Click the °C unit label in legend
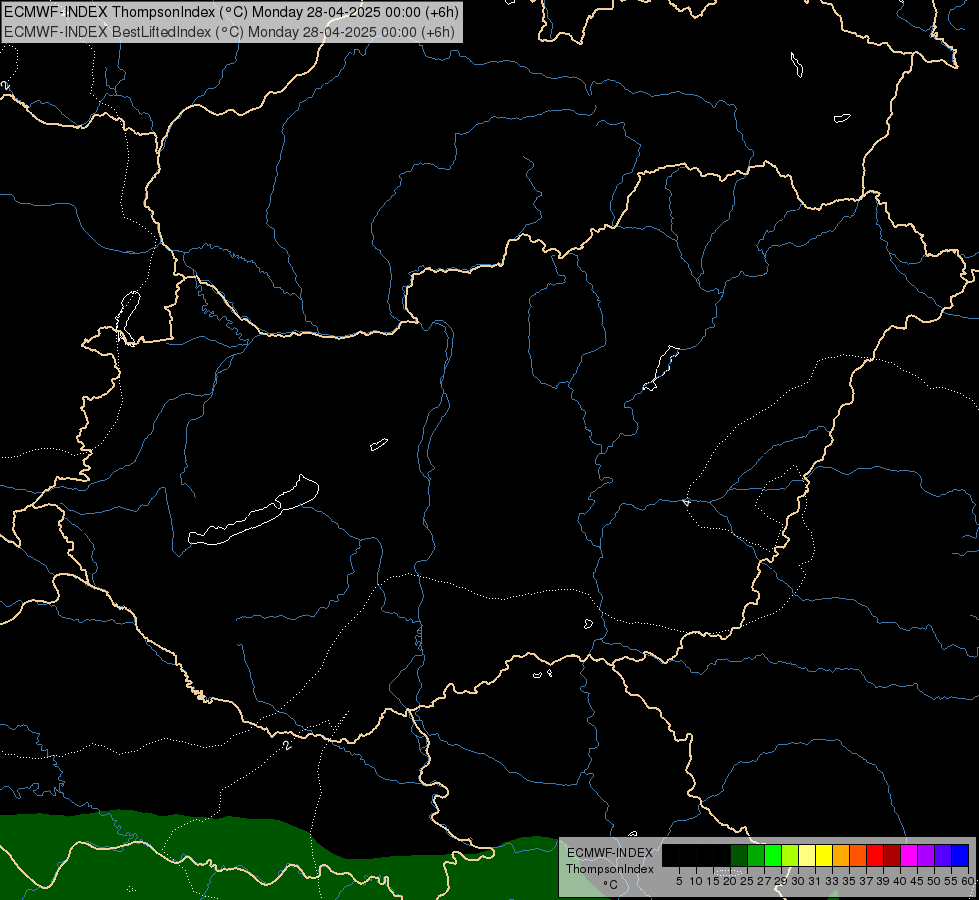Viewport: 979px width, 900px height. coord(611,885)
